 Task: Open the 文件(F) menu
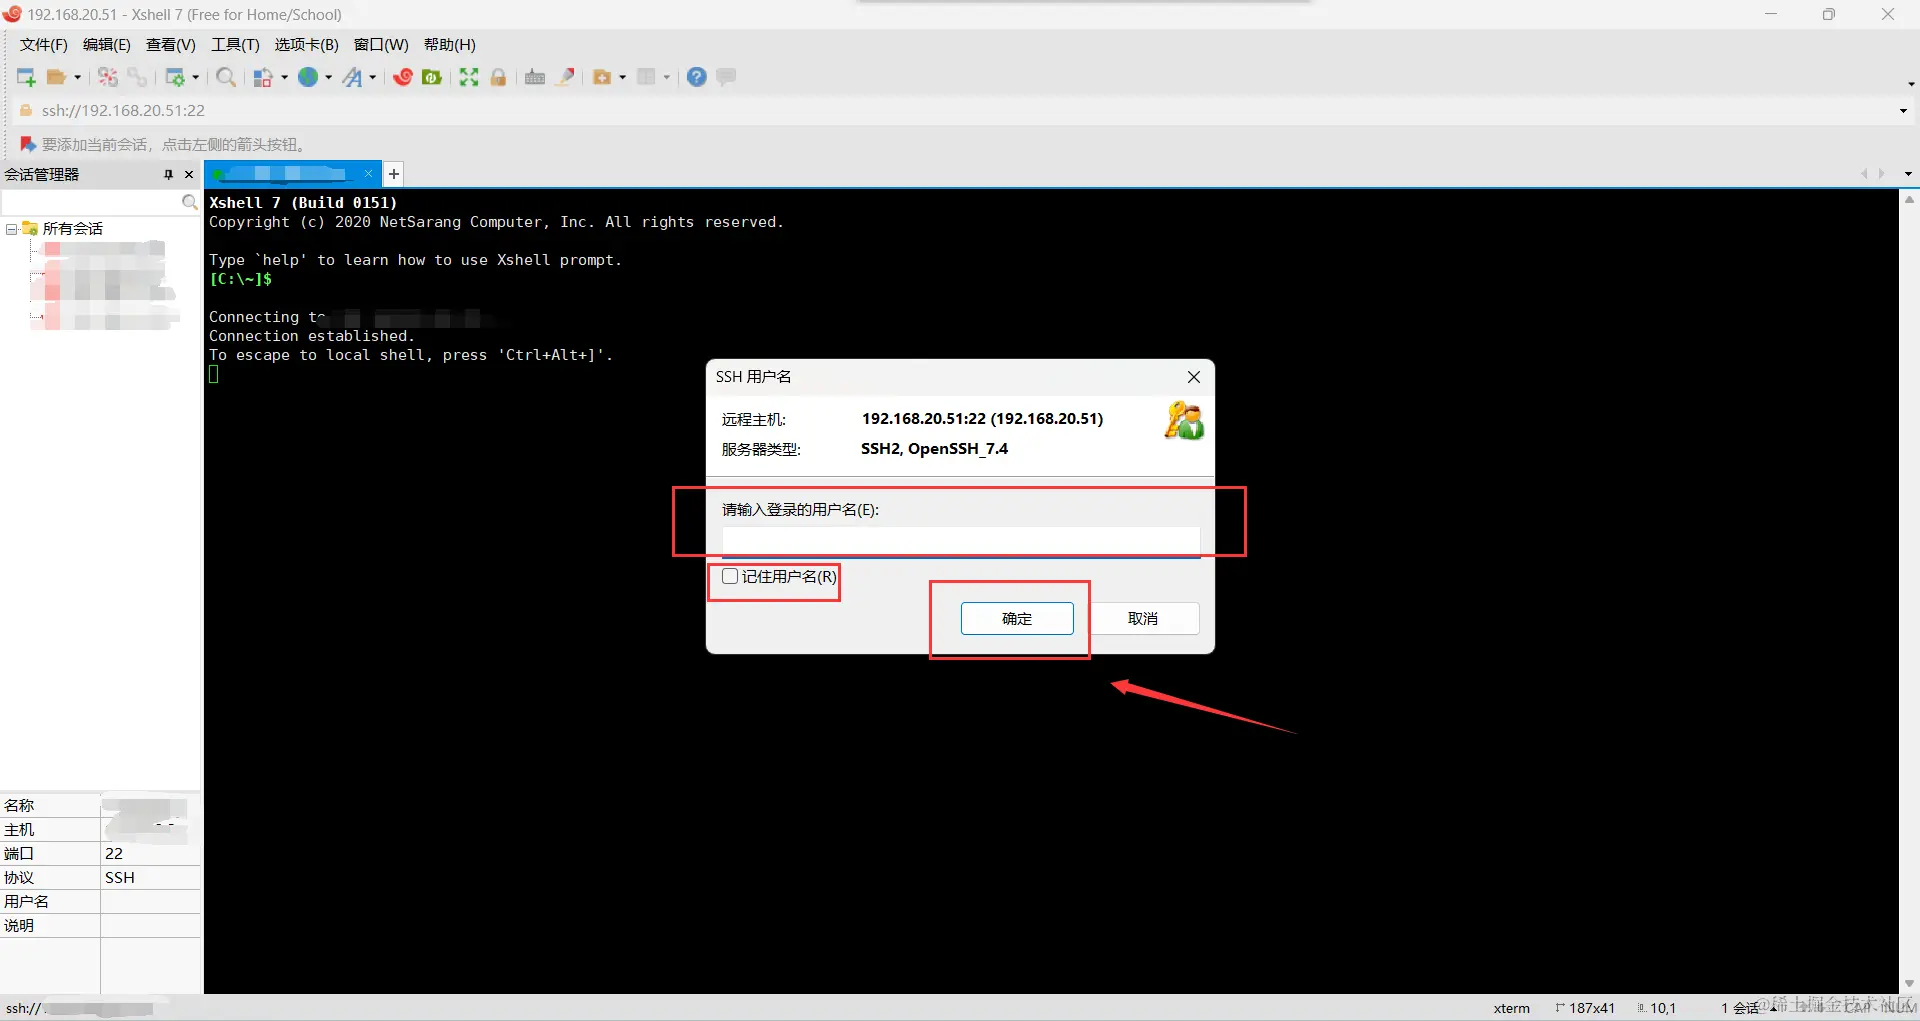click(44, 45)
